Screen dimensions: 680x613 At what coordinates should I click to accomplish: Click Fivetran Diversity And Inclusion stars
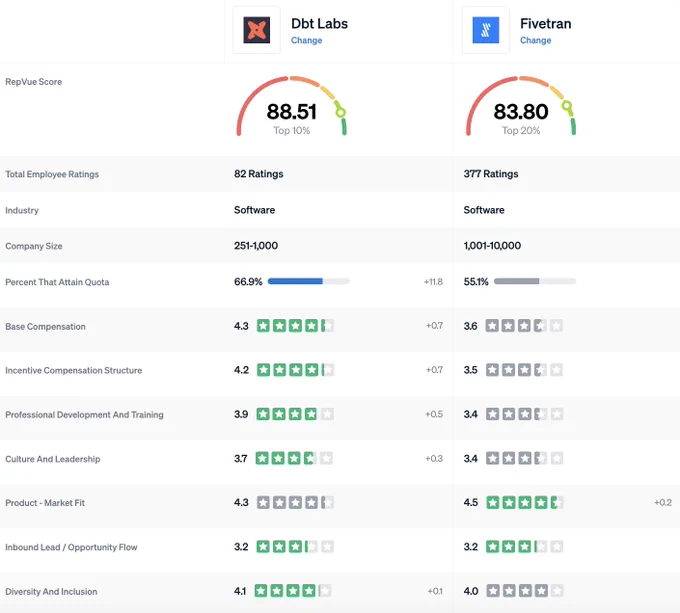(525, 591)
